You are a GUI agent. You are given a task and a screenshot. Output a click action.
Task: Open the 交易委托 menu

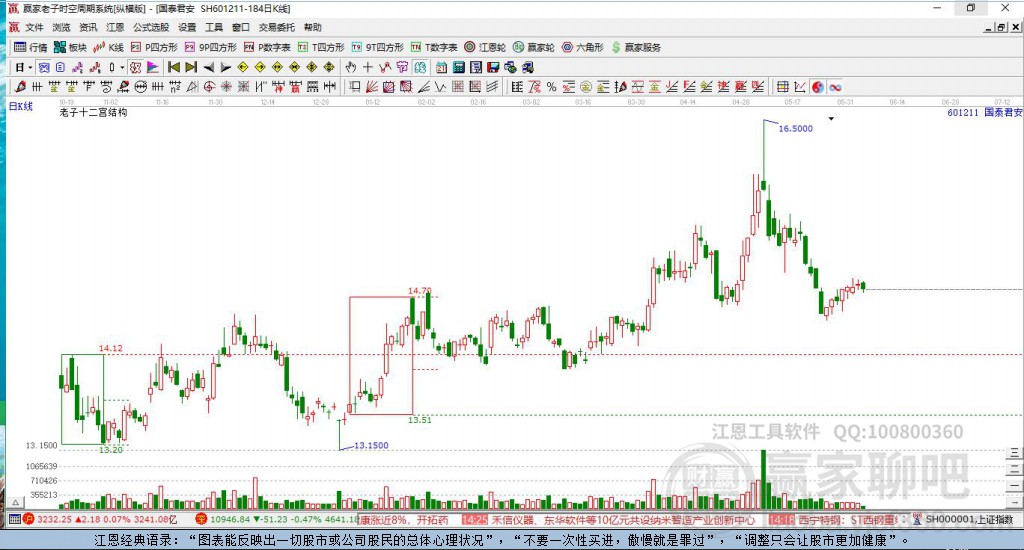pos(276,27)
